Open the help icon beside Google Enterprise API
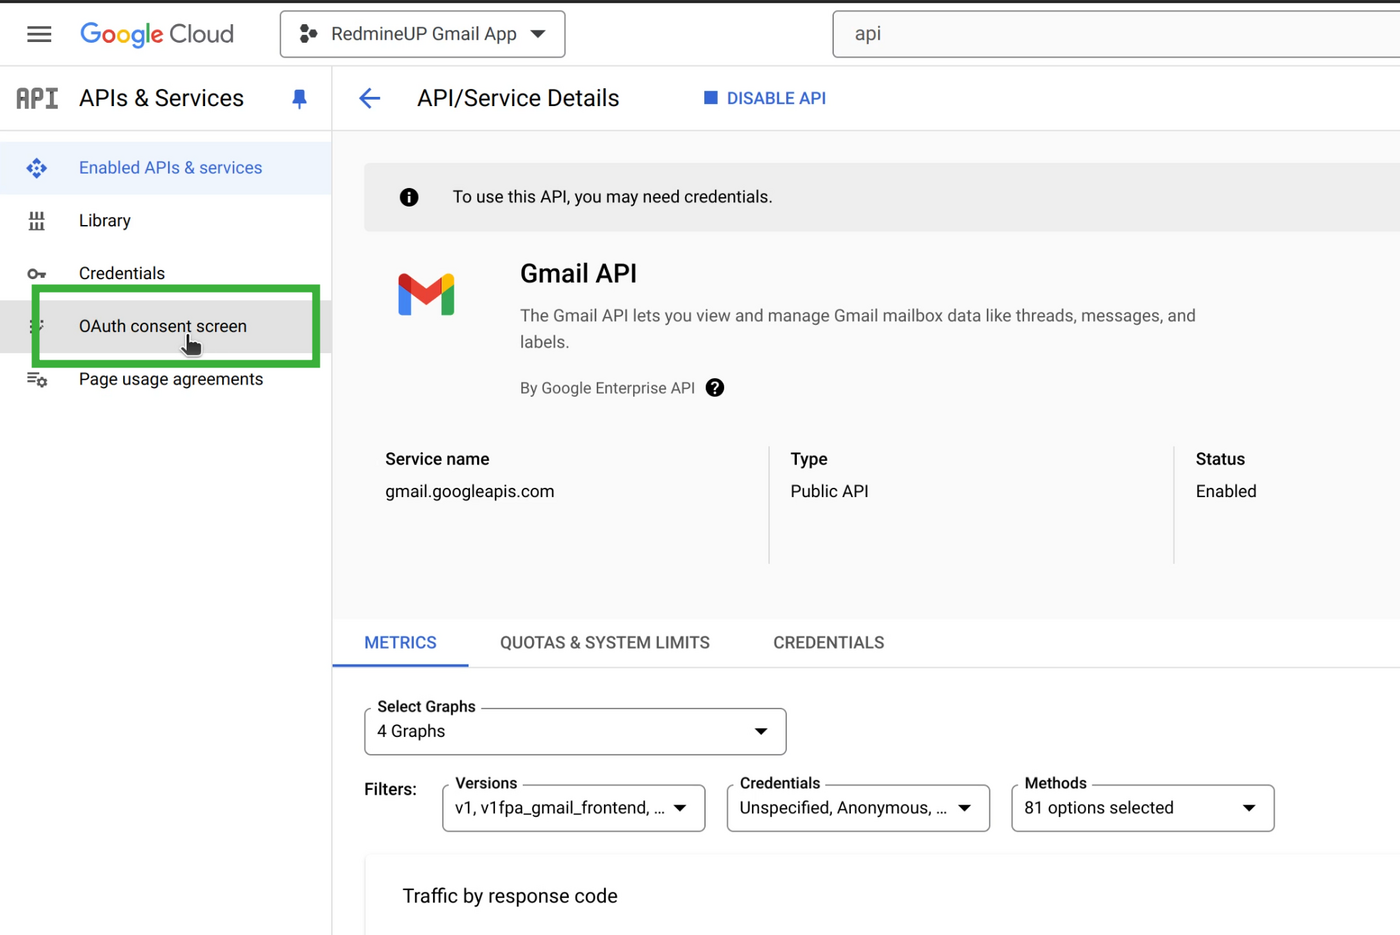1400x935 pixels. click(714, 388)
